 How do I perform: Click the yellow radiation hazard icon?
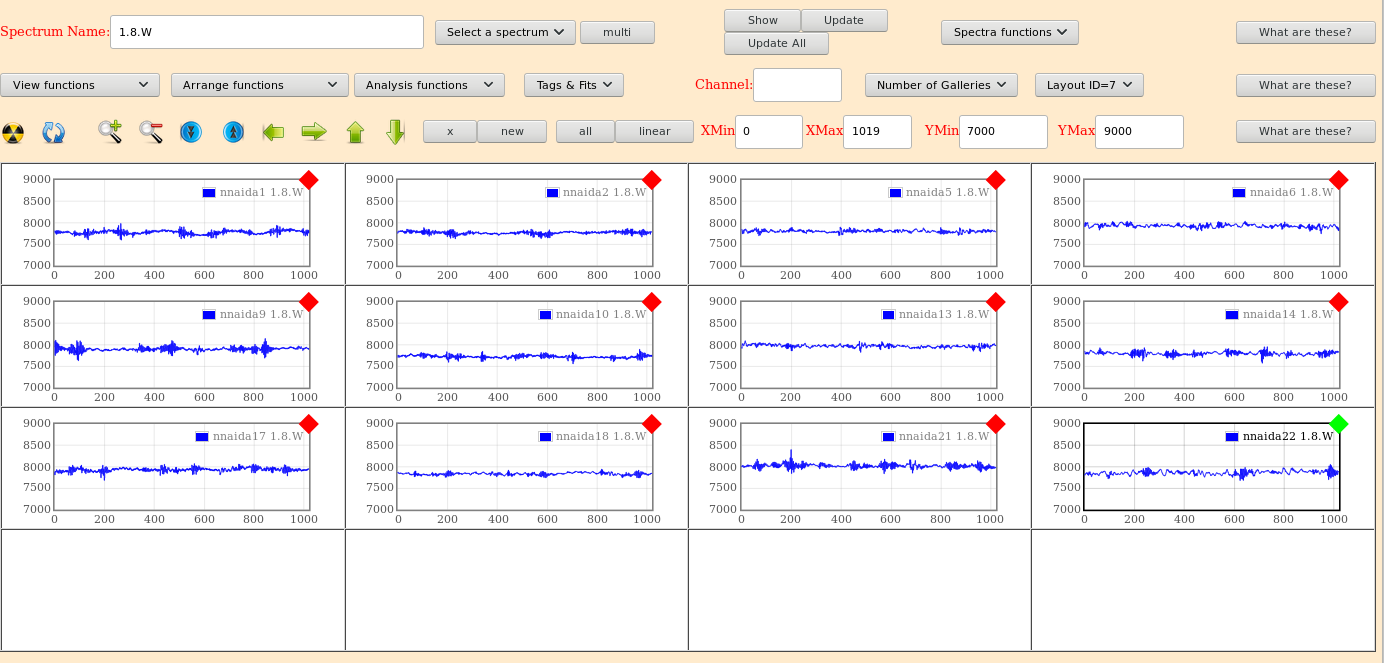coord(13,132)
